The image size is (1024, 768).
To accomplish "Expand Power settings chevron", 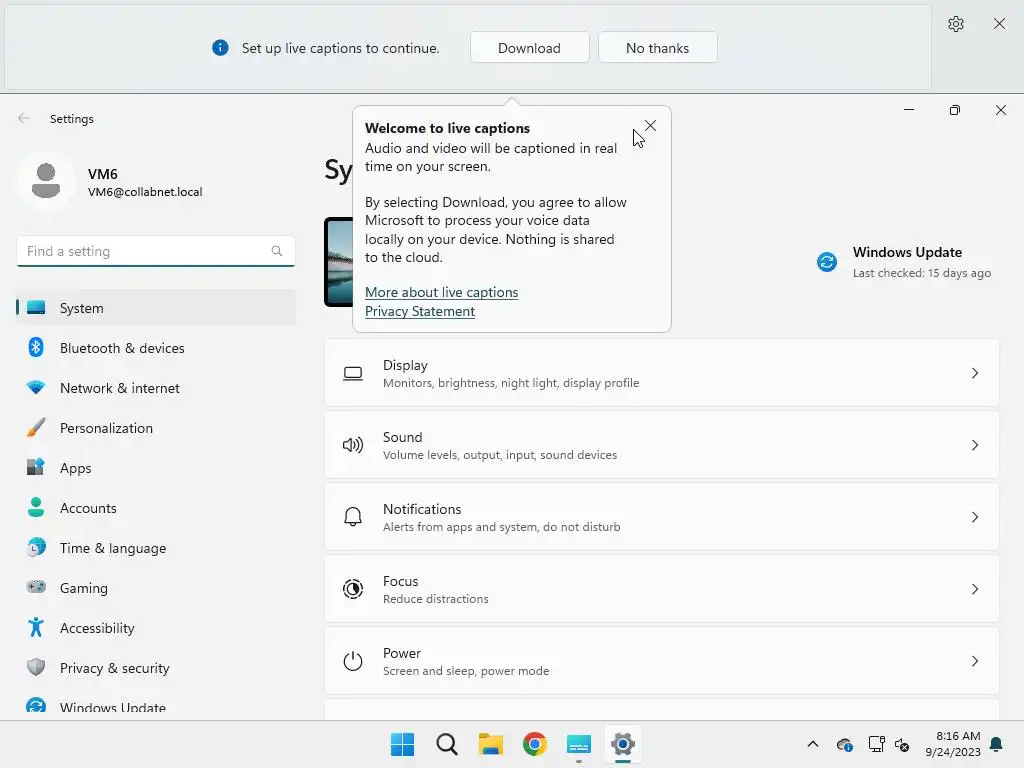I will (x=974, y=661).
